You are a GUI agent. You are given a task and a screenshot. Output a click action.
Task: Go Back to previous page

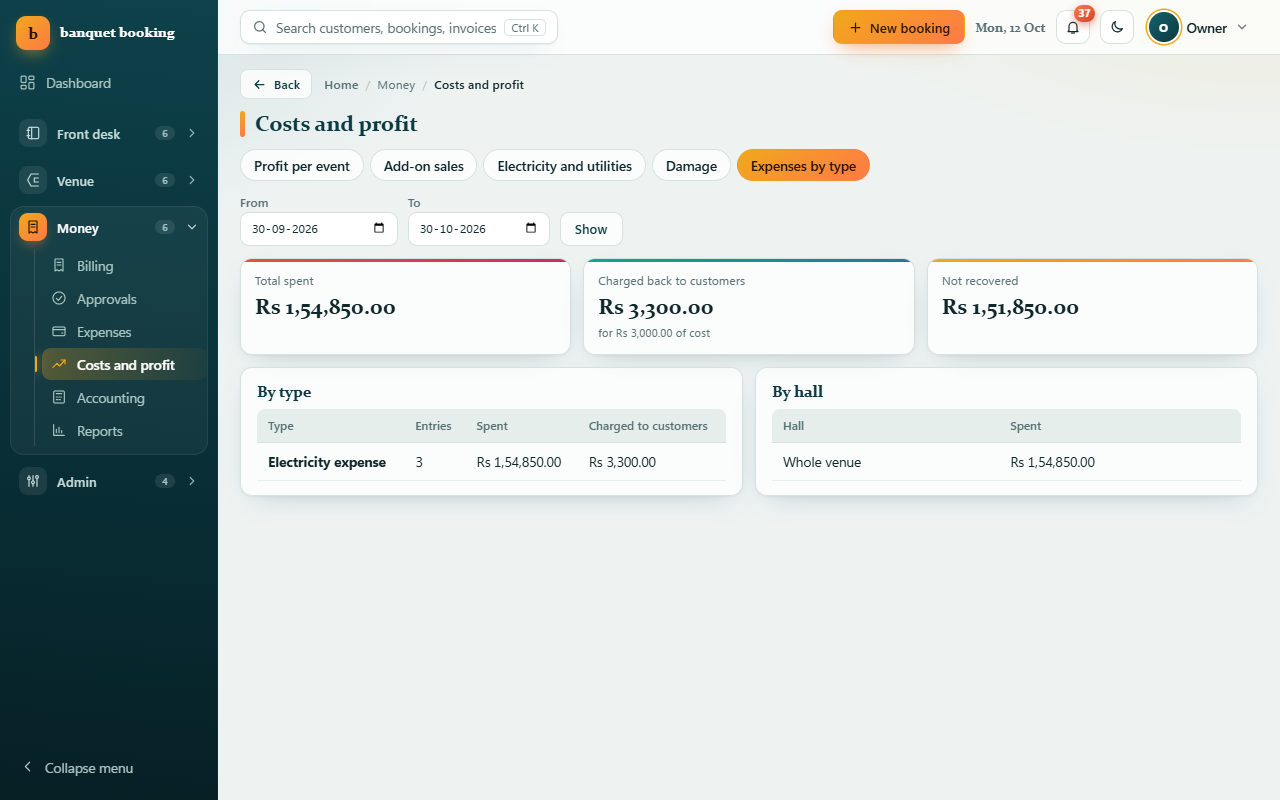276,85
